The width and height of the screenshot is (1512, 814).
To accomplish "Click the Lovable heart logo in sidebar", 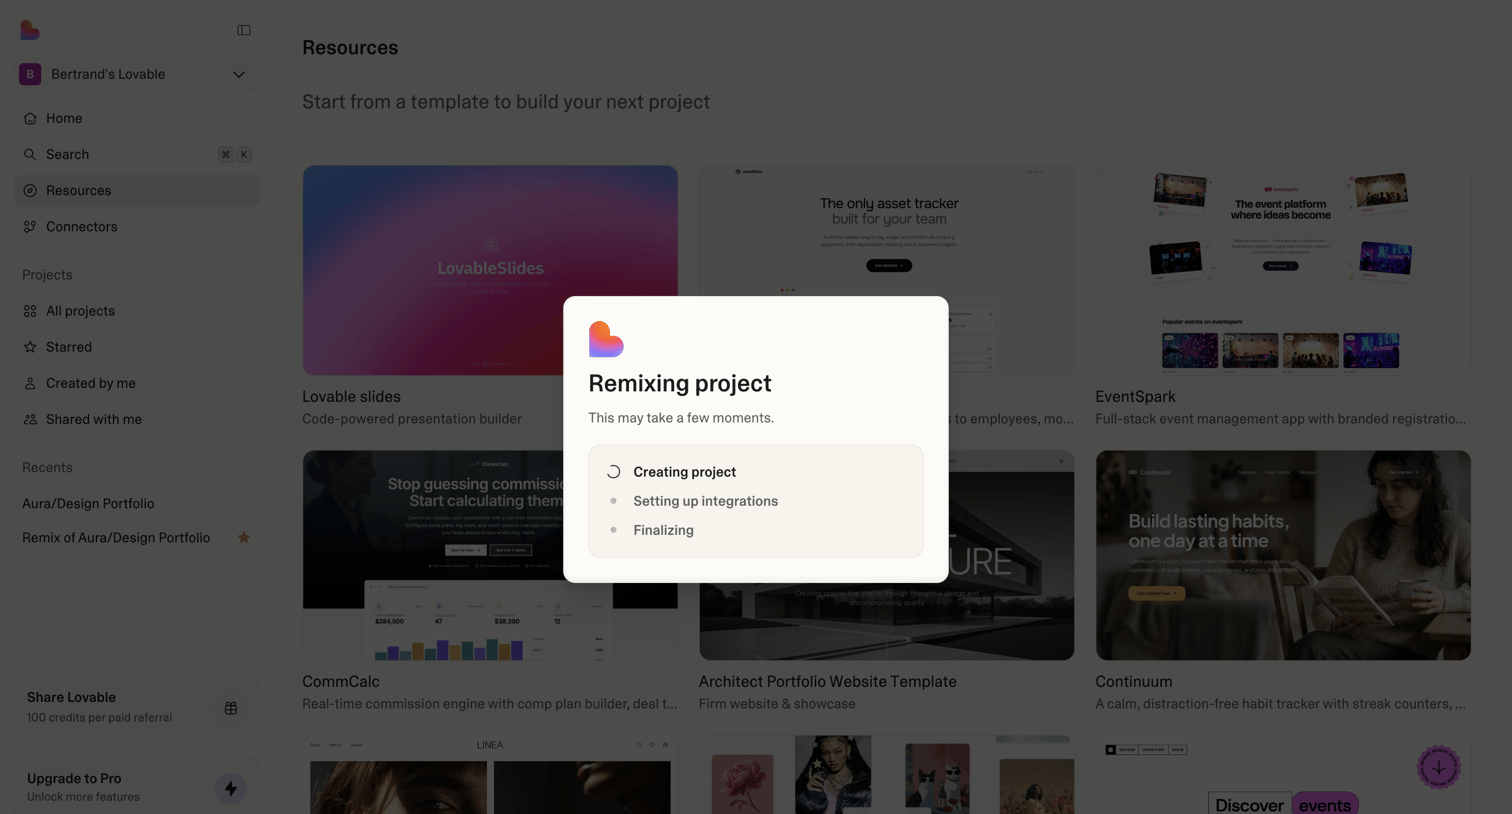I will [x=30, y=30].
